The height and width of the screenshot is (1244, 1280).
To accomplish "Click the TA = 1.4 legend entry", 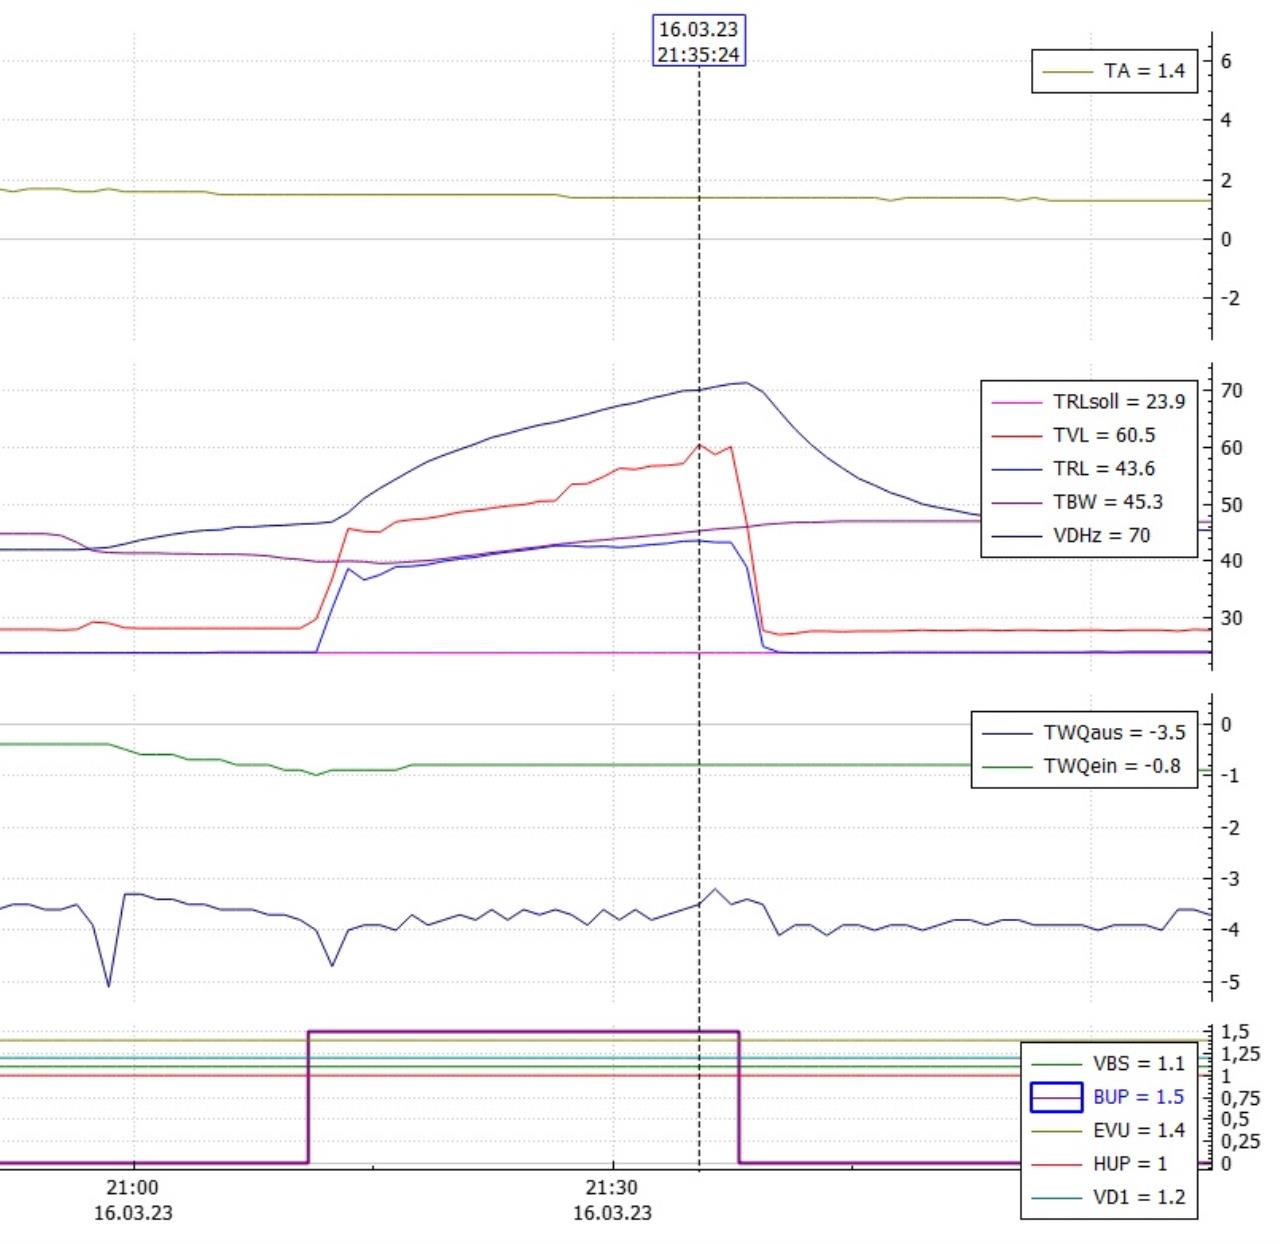I will click(x=1143, y=71).
